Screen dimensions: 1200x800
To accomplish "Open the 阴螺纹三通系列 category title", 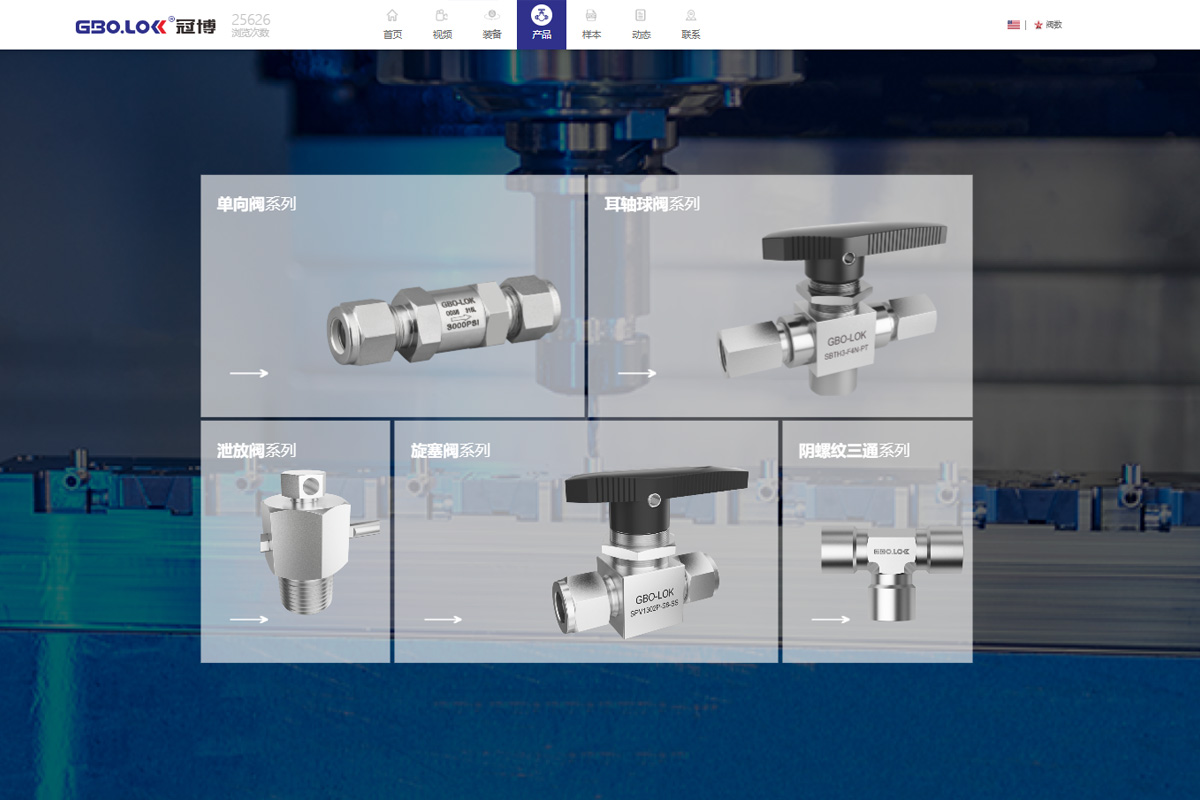I will pyautogui.click(x=853, y=451).
